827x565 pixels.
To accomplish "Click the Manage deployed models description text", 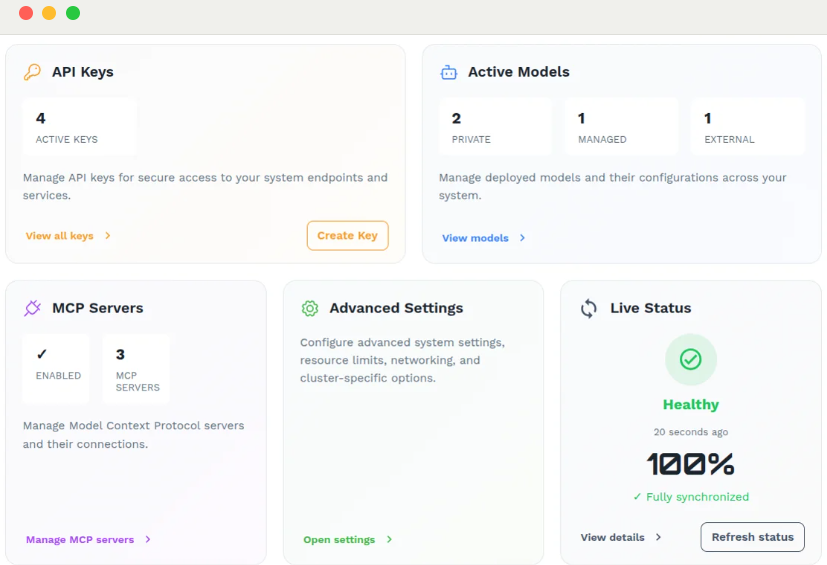I will click(612, 186).
